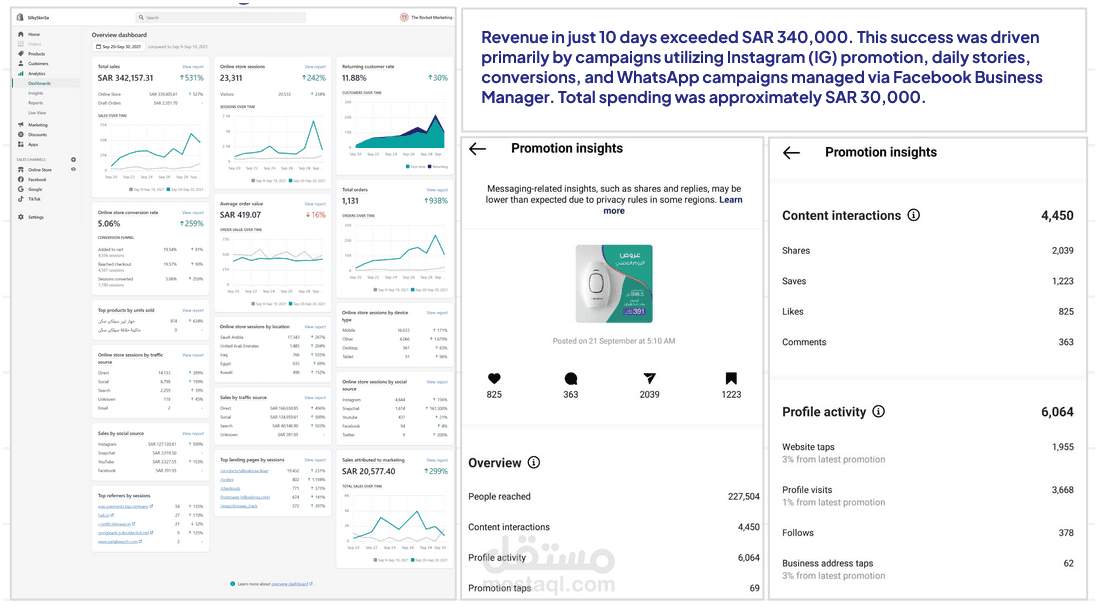
Task: Click the Rocket Marketing account avatar
Action: (x=404, y=18)
